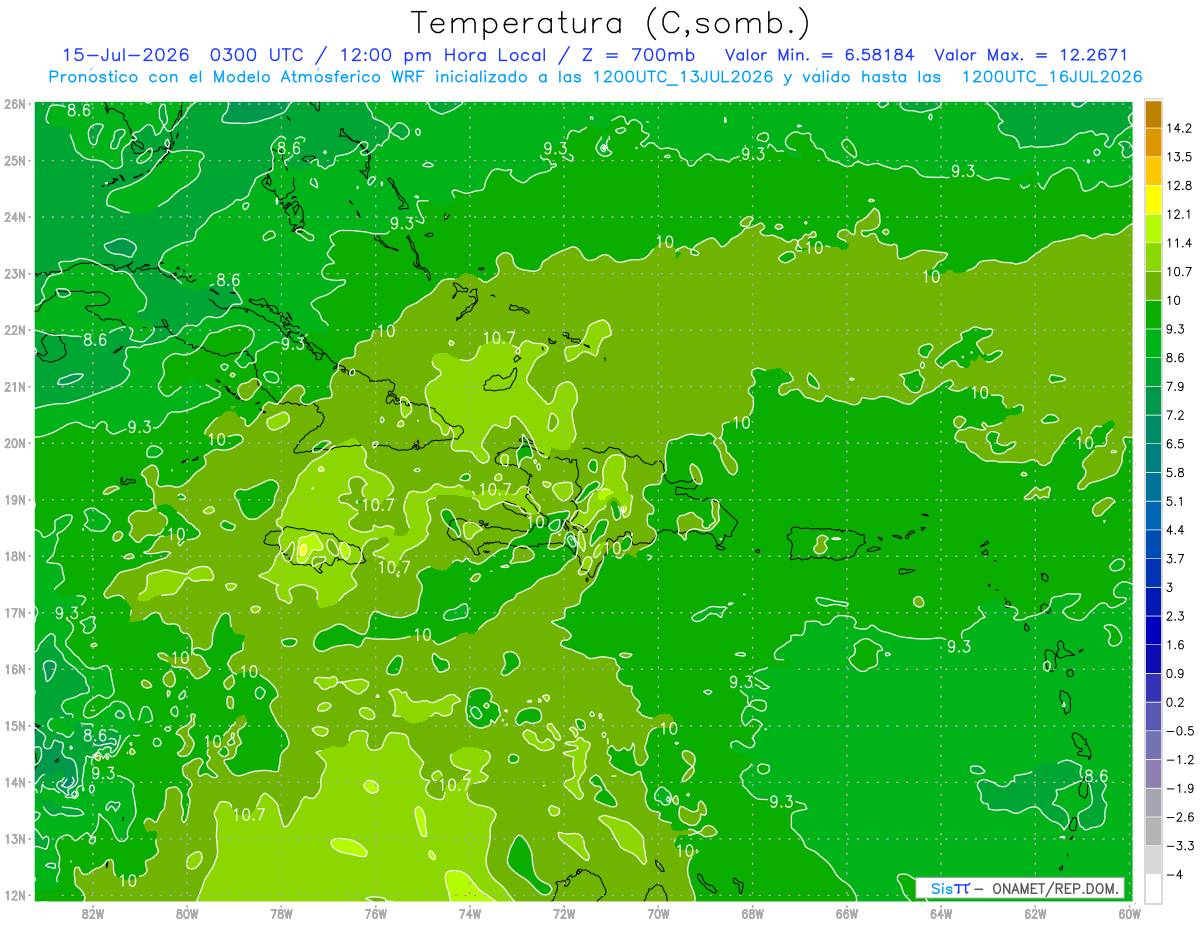Click the legend value '-2.6'

(1180, 817)
